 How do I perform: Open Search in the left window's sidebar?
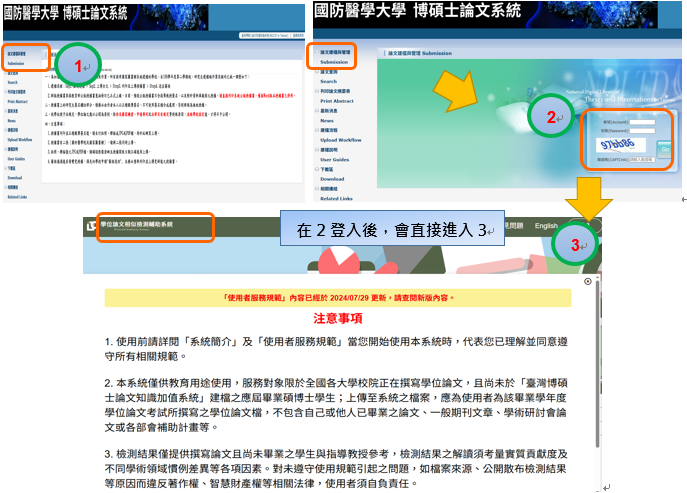13,82
